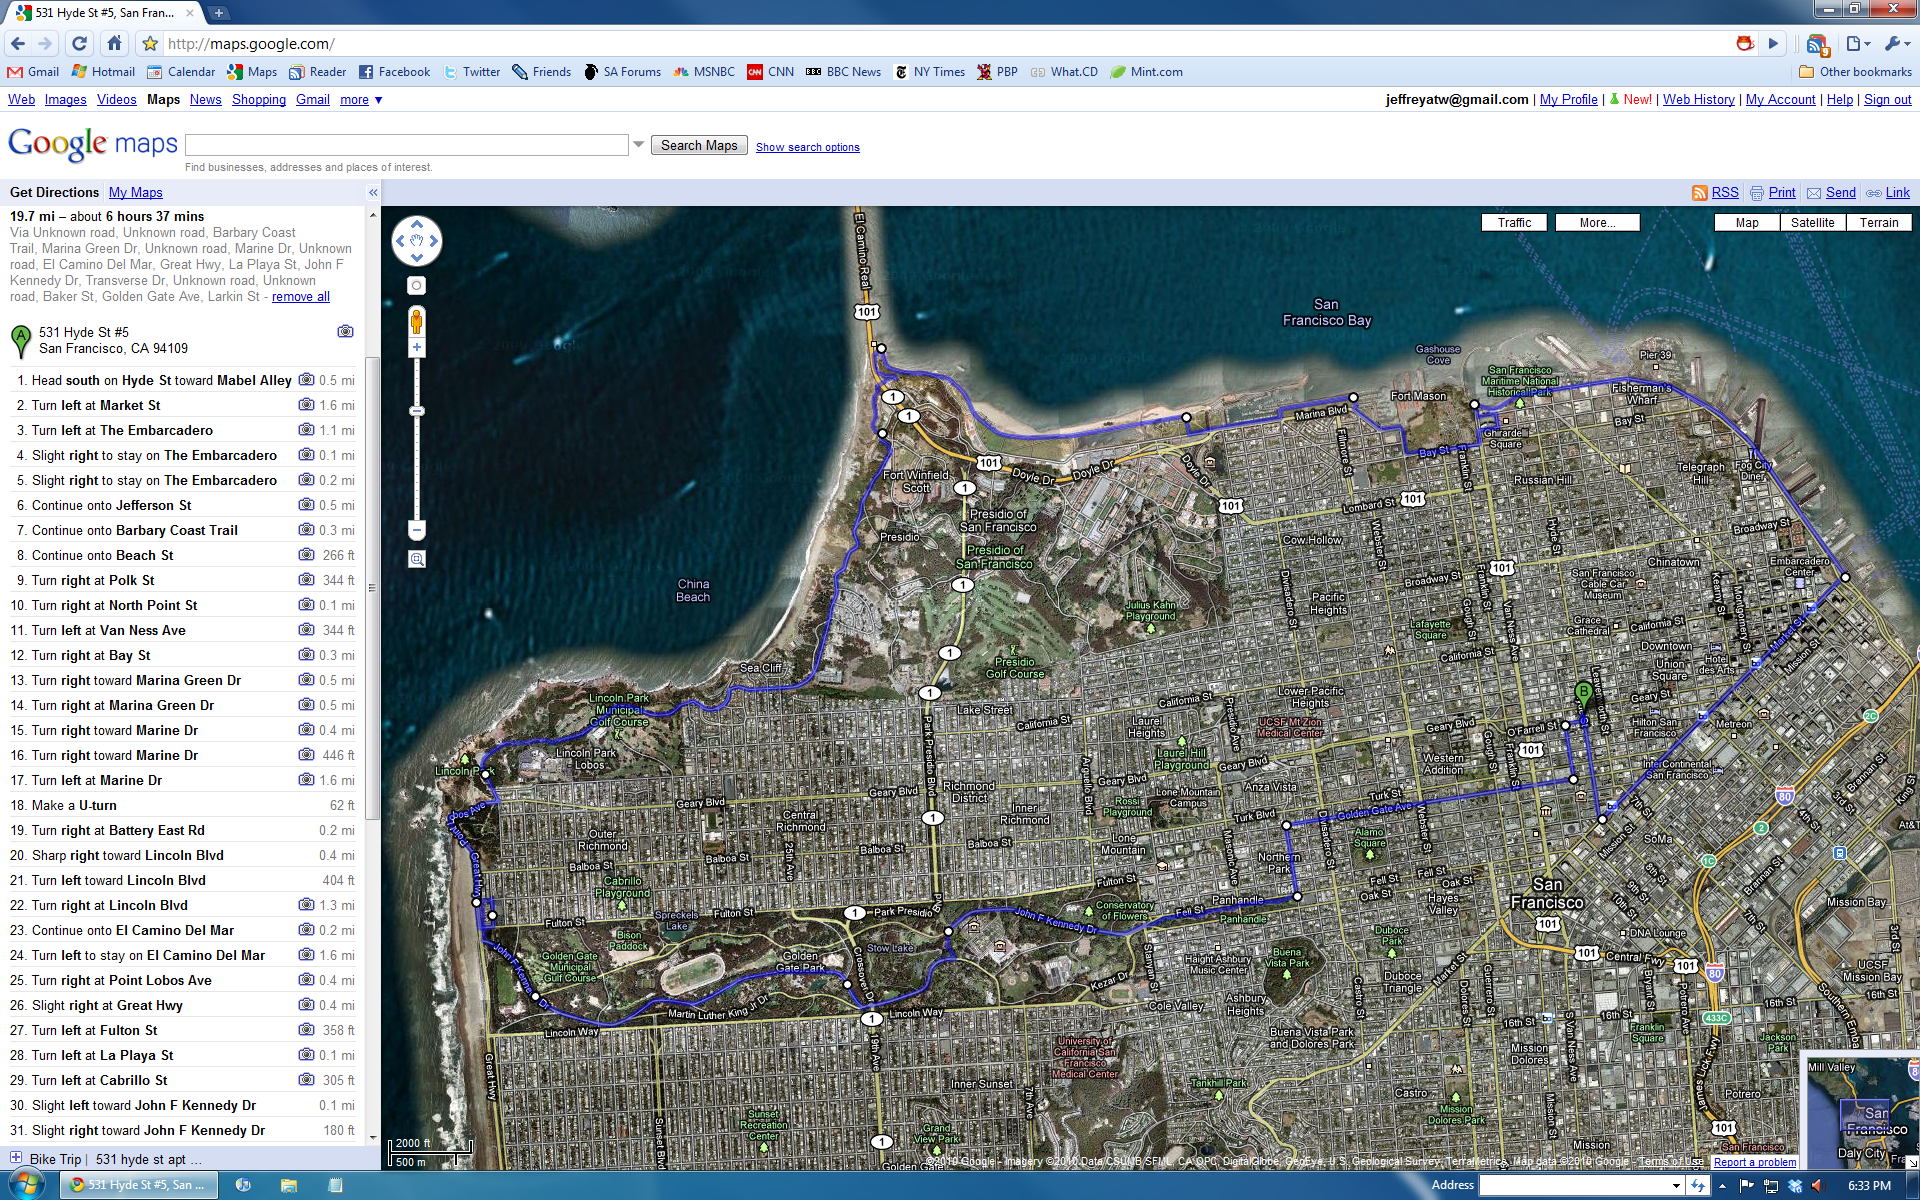The image size is (1920, 1200).
Task: Open the My Maps tab
Action: (136, 192)
